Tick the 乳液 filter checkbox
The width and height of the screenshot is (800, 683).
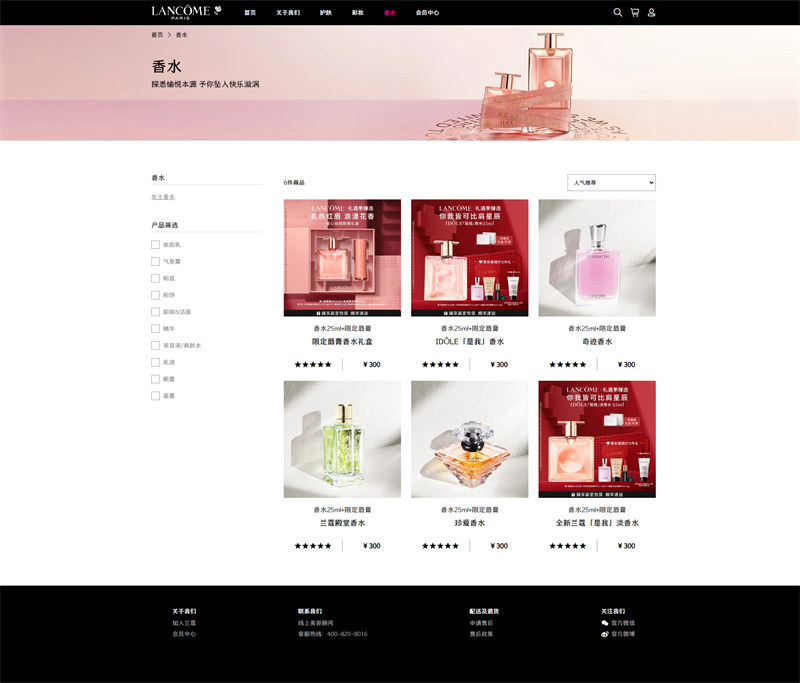[156, 362]
